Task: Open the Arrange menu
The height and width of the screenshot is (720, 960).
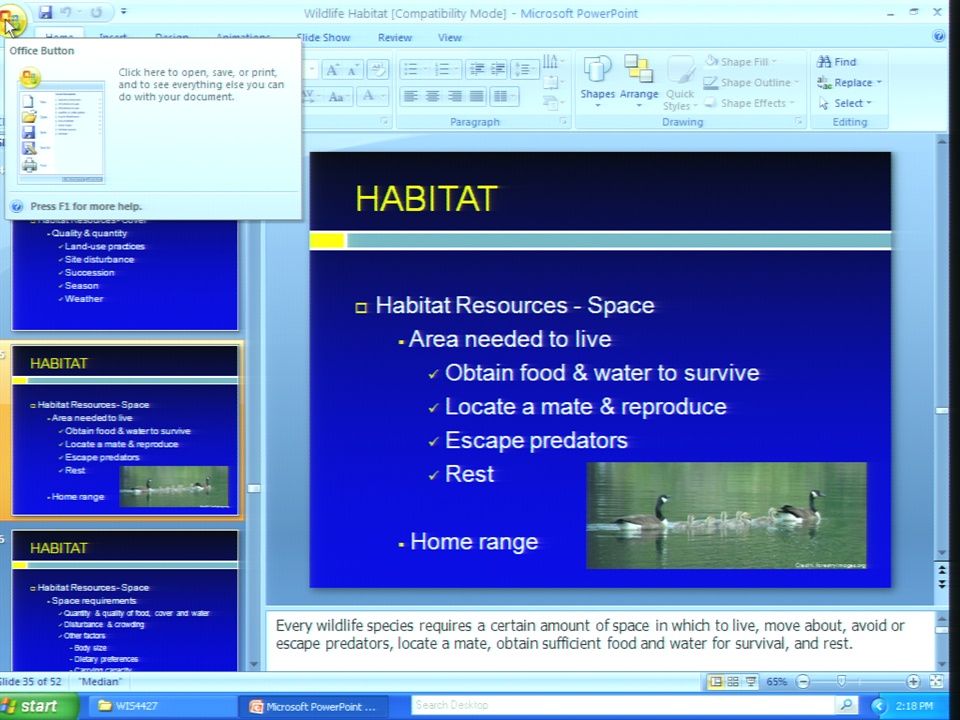Action: 639,82
